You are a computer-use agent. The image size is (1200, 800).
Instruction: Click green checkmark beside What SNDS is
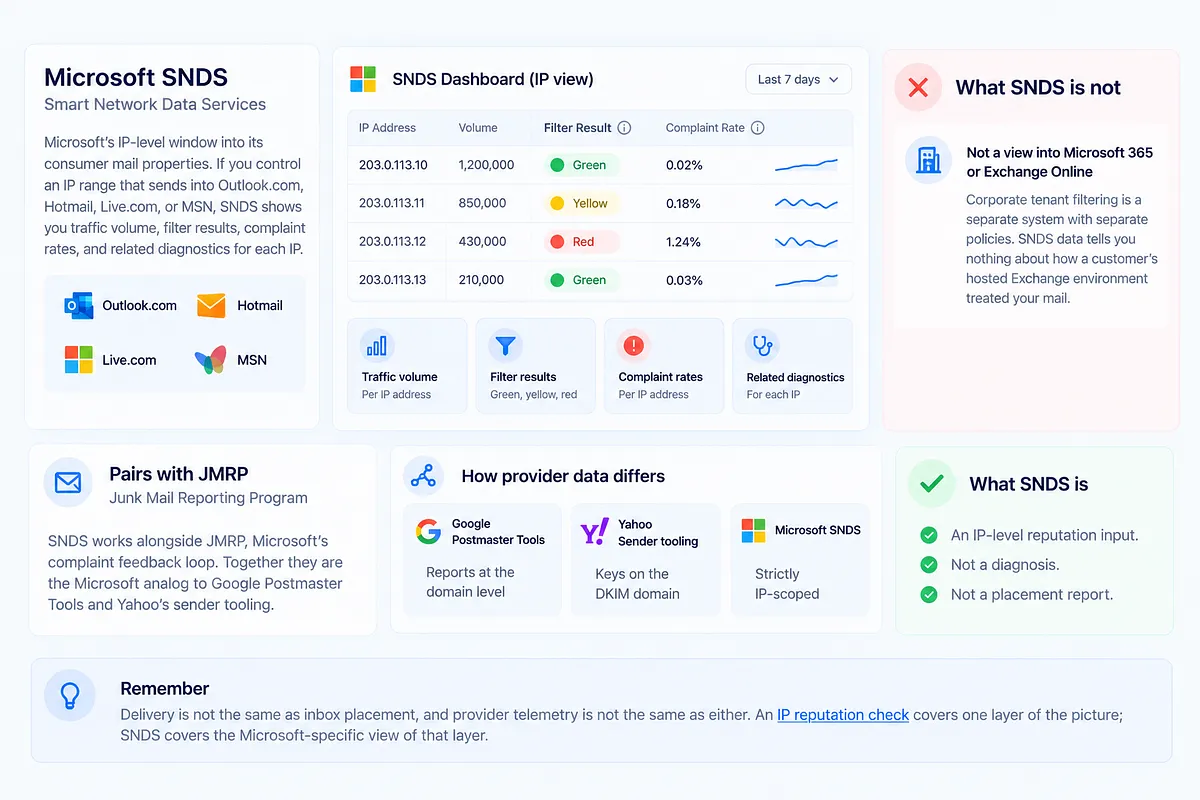click(931, 484)
